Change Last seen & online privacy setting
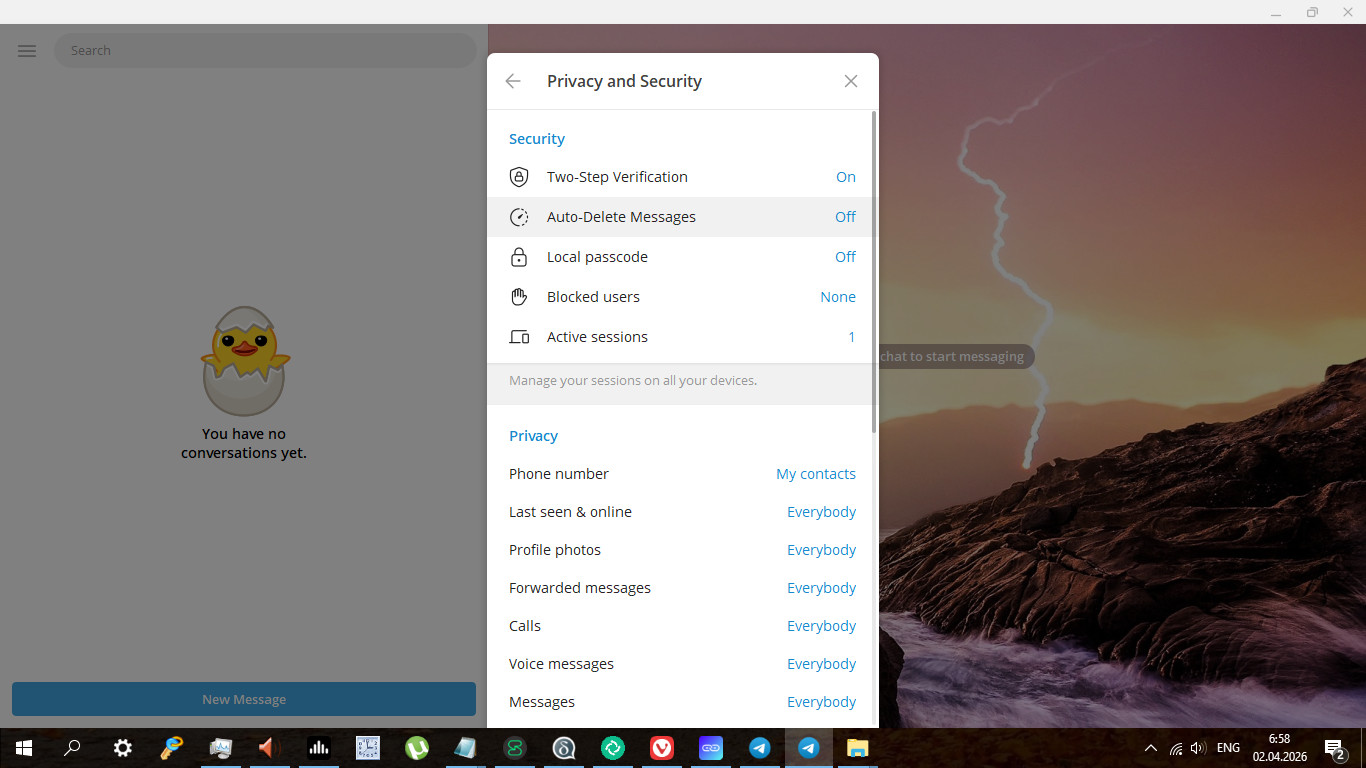The image size is (1366, 768). [821, 512]
